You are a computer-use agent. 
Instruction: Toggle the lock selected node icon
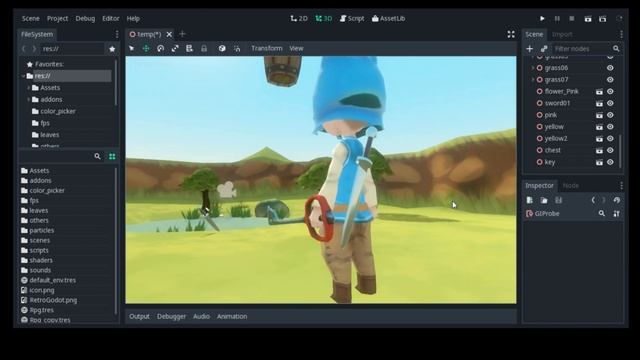[x=204, y=48]
